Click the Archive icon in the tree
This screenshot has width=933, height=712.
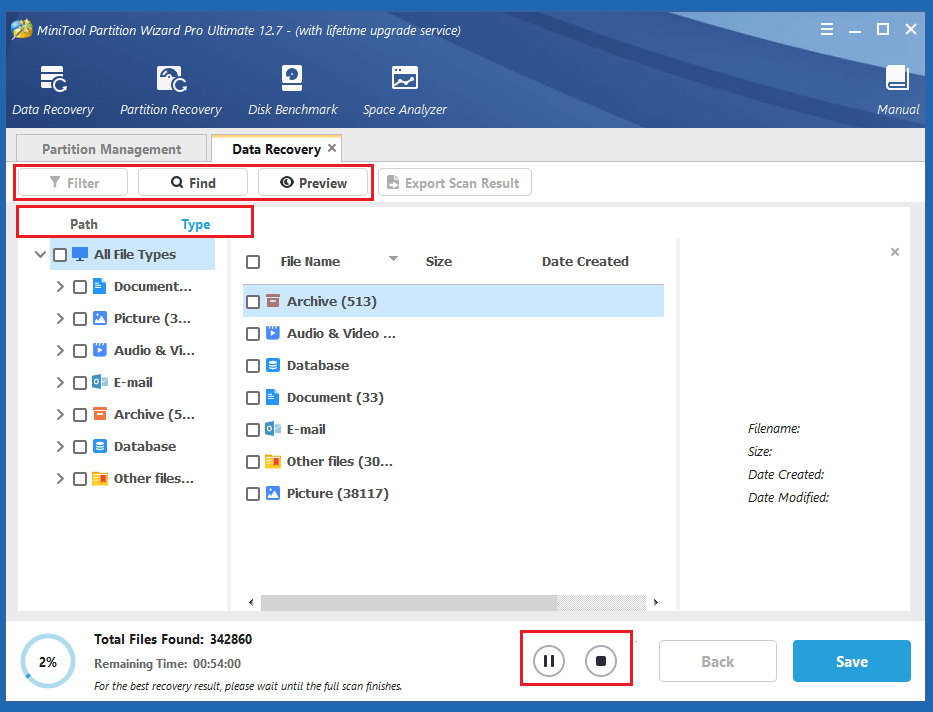click(100, 414)
